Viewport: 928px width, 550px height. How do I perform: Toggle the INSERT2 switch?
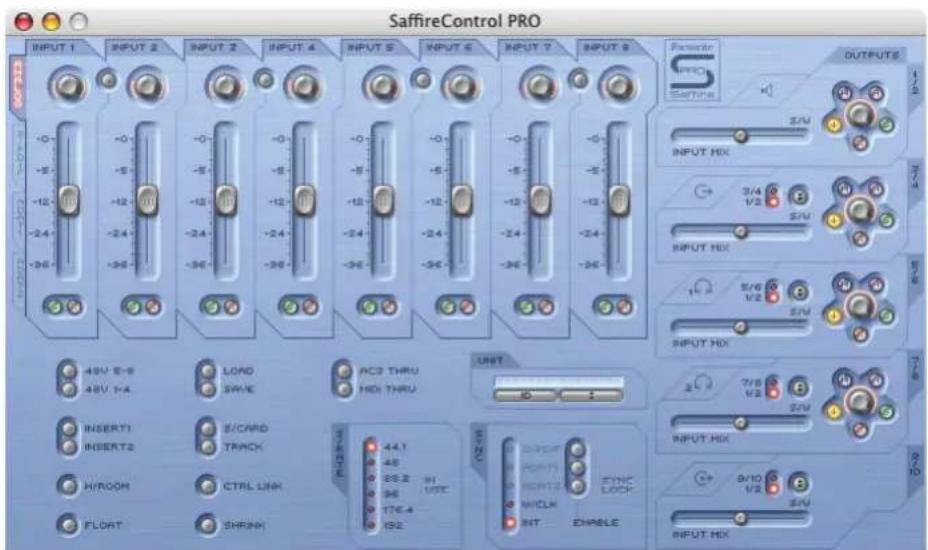point(69,446)
